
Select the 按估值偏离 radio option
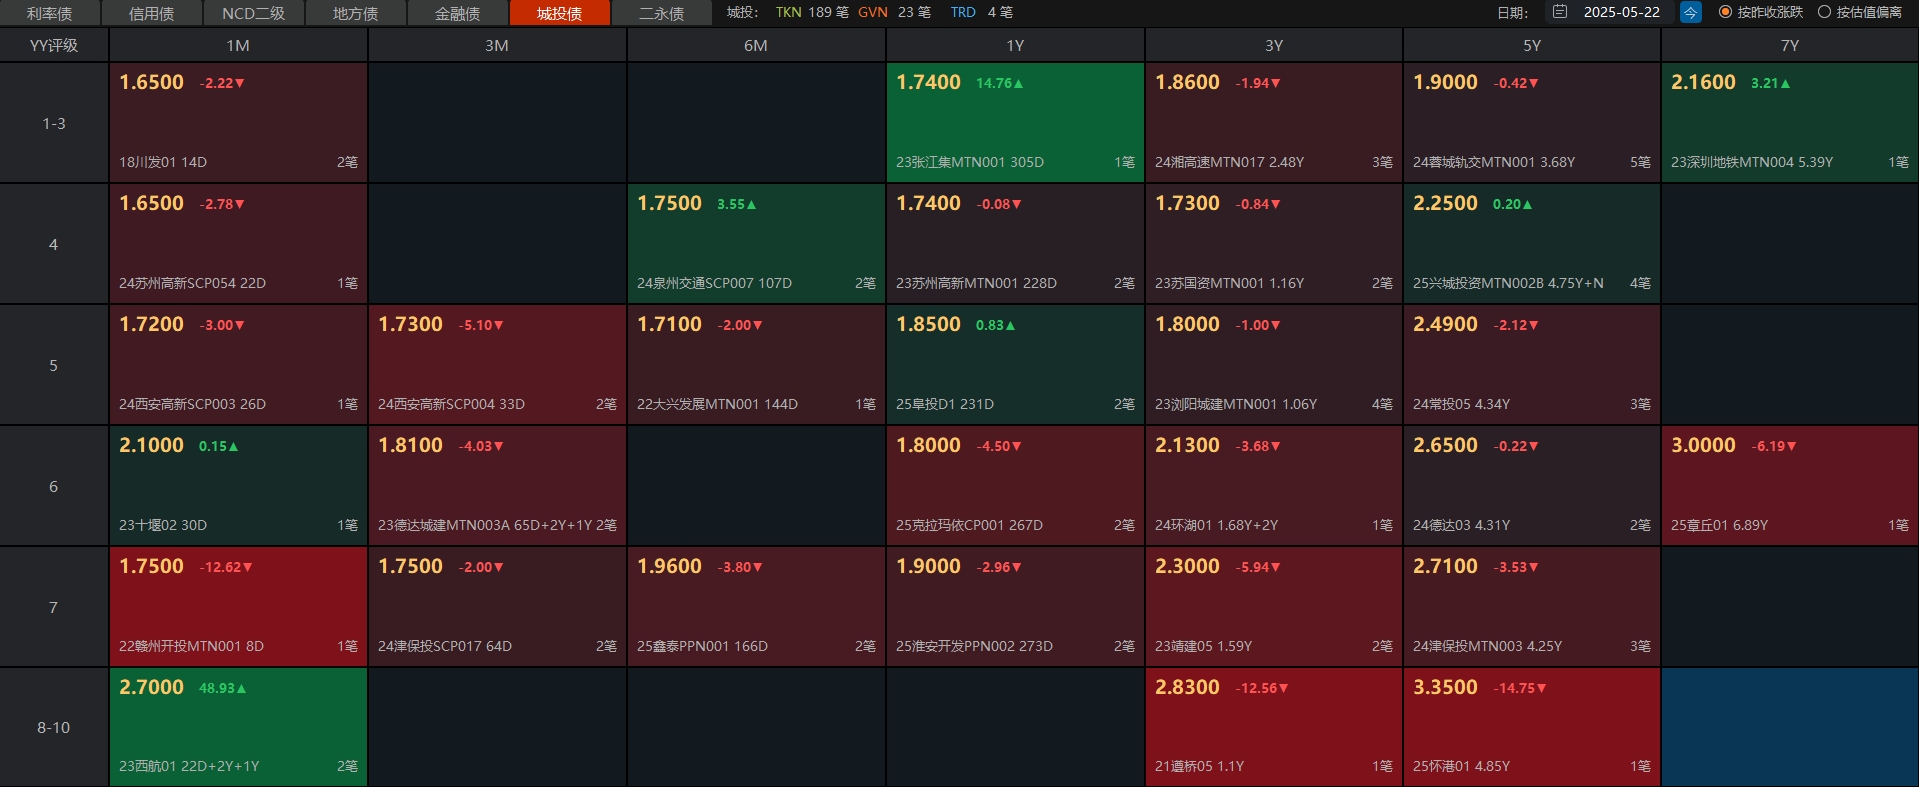(1860, 12)
